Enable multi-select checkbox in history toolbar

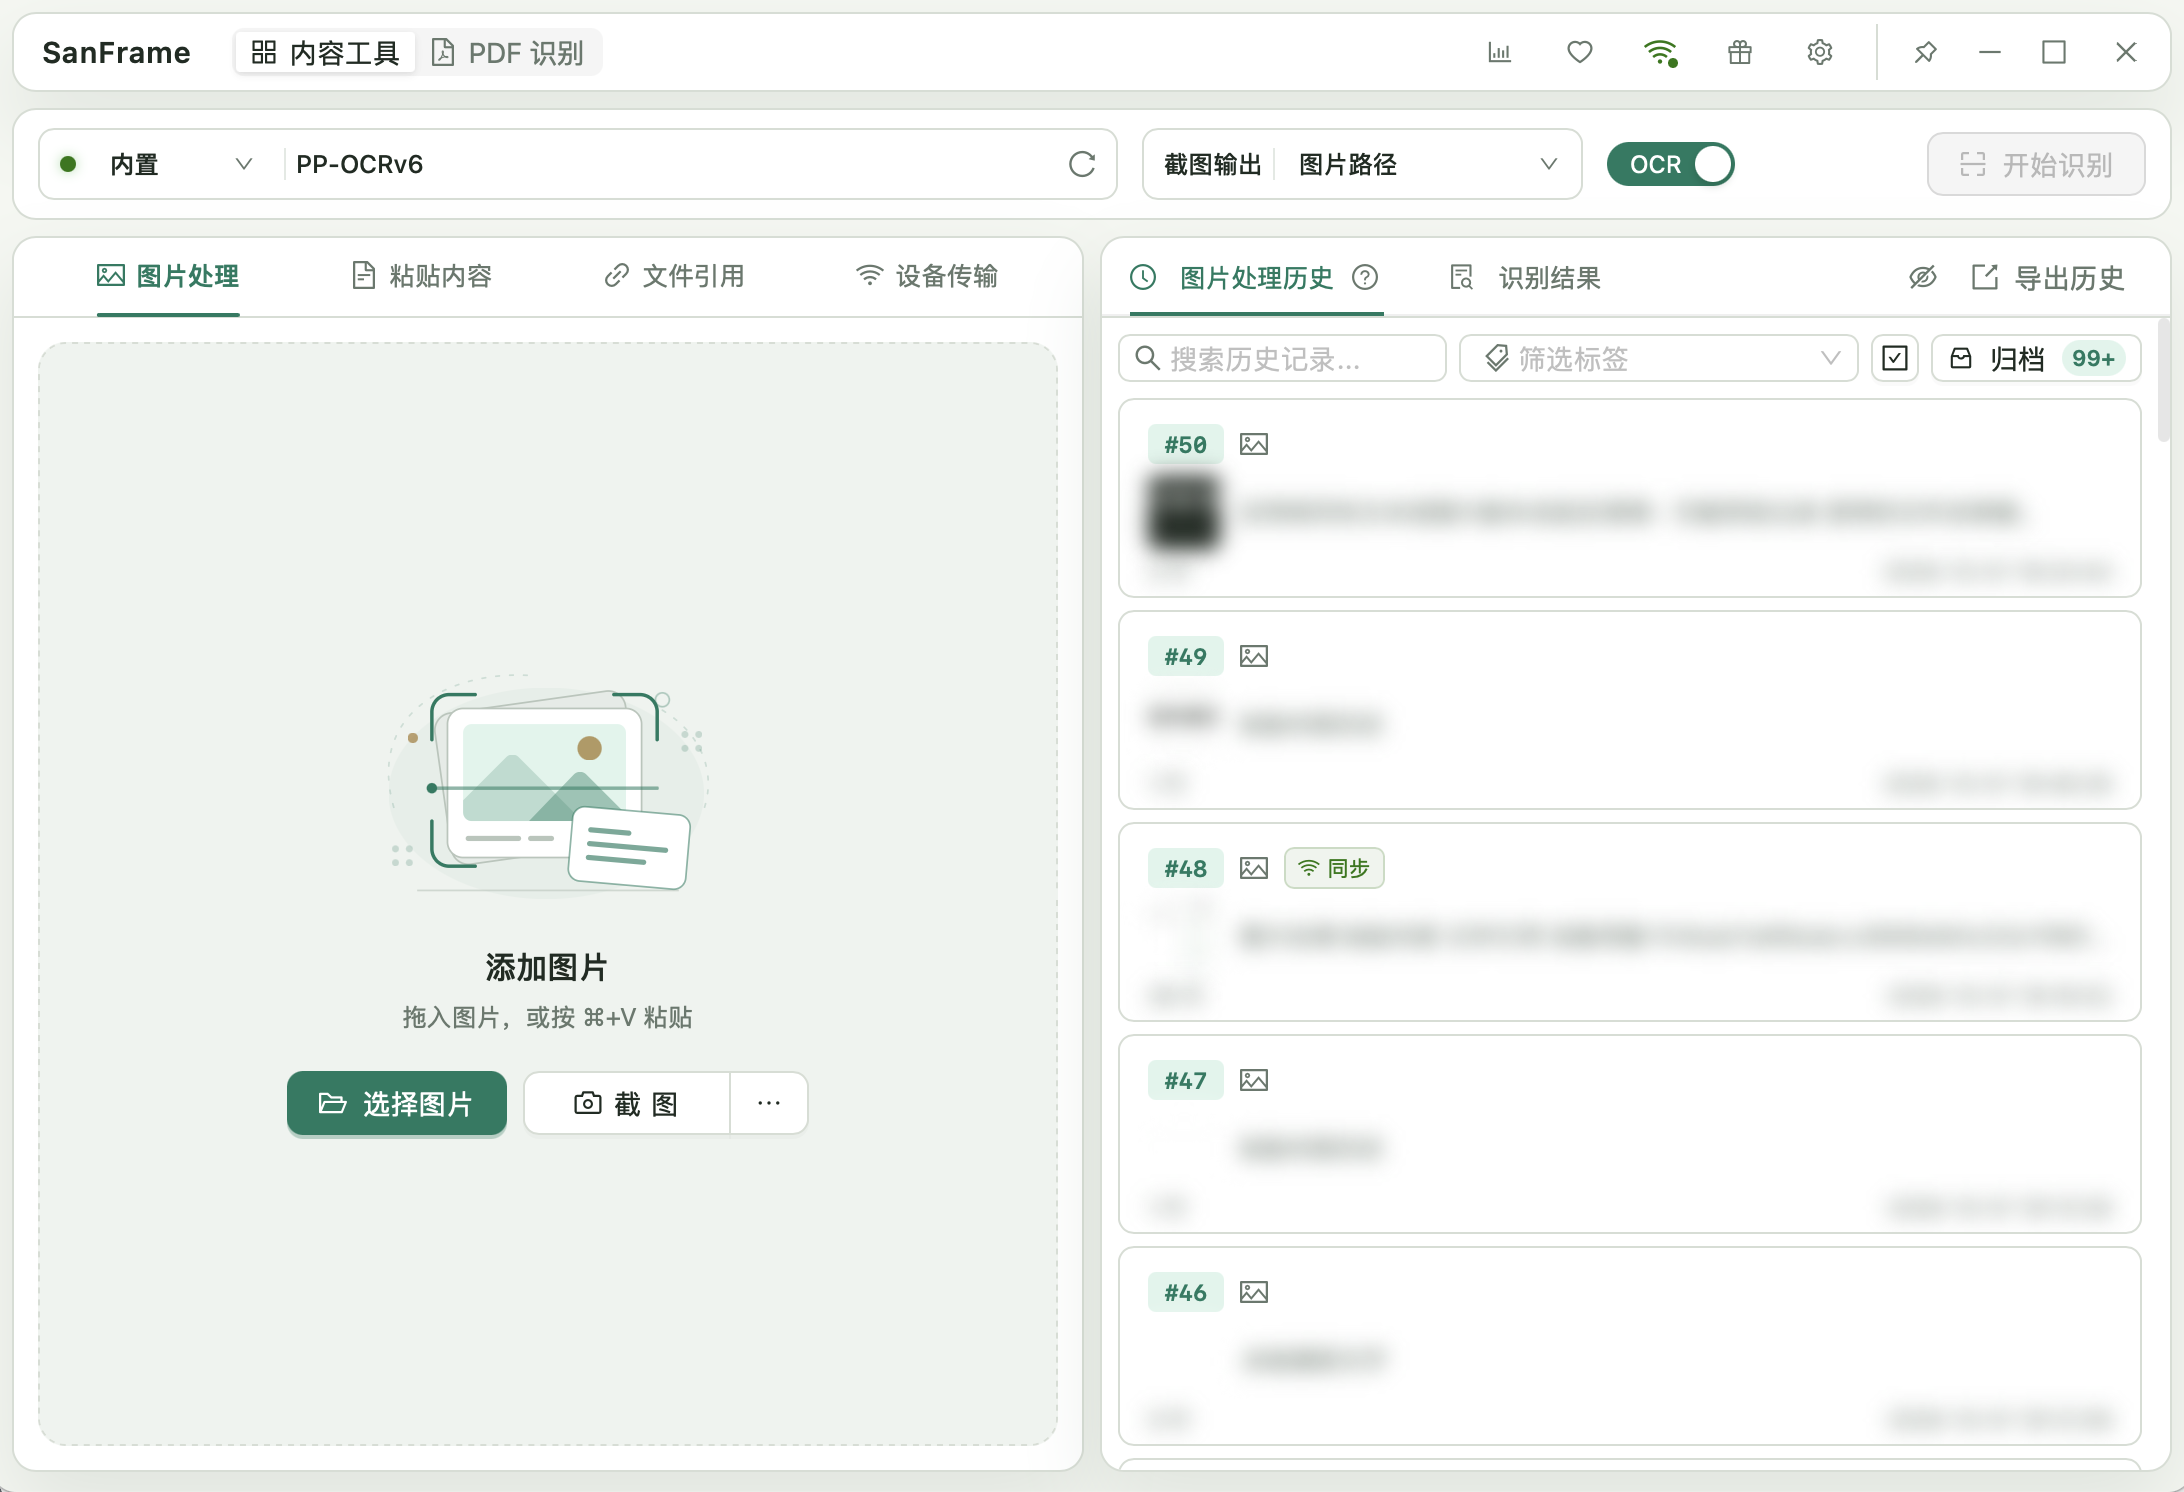tap(1895, 358)
